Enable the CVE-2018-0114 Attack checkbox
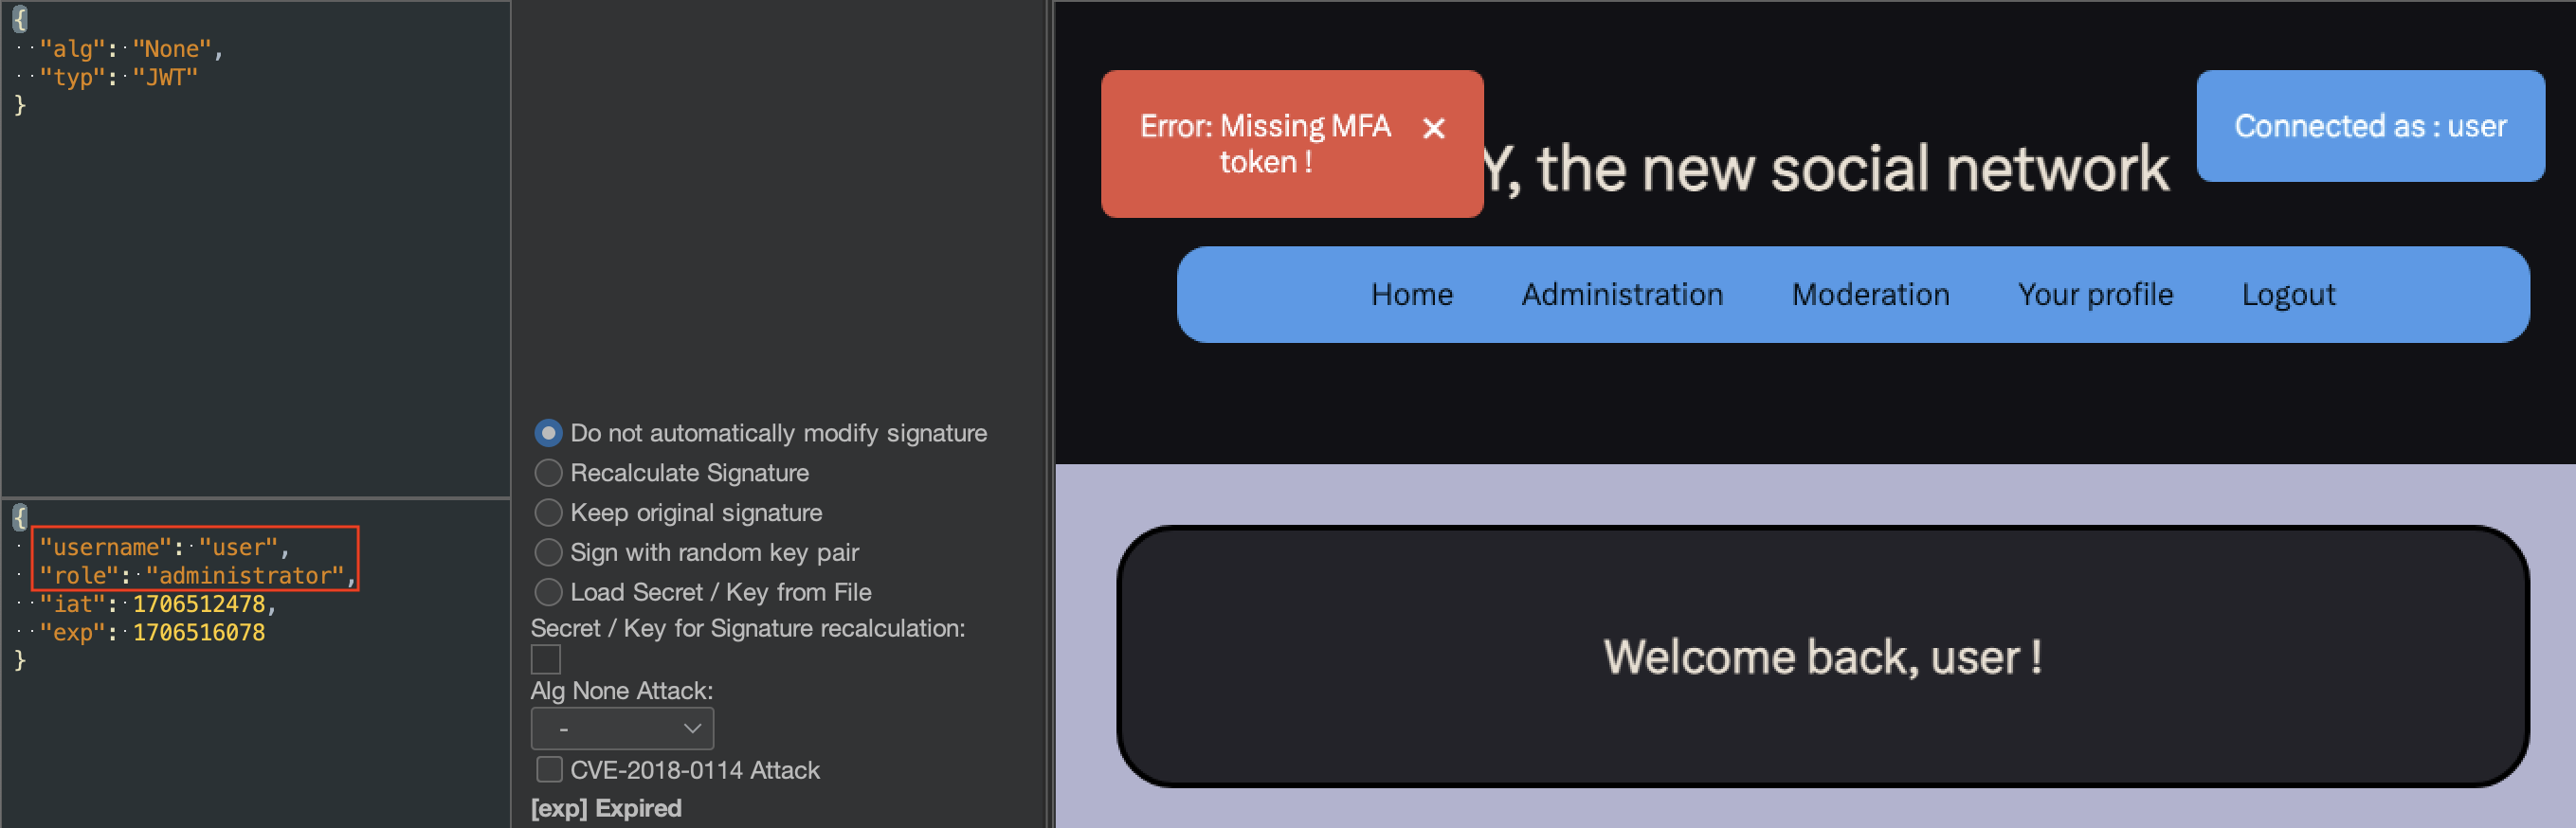 click(x=549, y=770)
